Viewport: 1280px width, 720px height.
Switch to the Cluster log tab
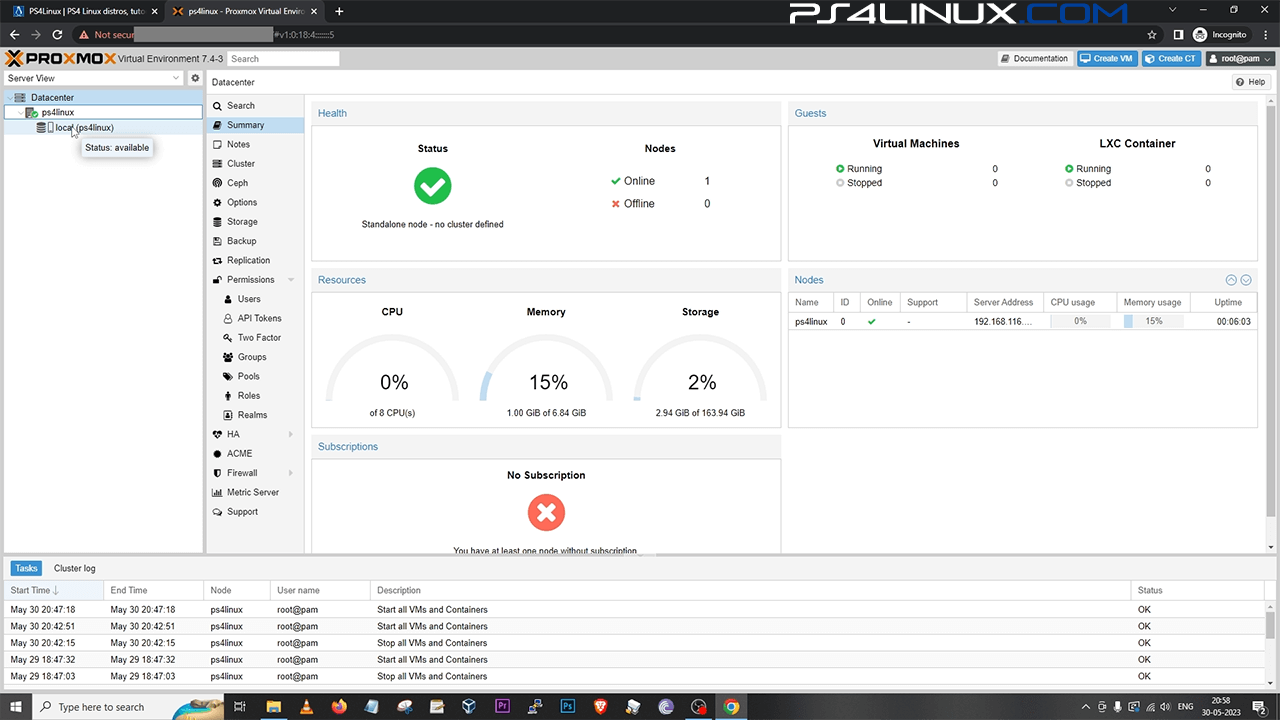pyautogui.click(x=75, y=568)
